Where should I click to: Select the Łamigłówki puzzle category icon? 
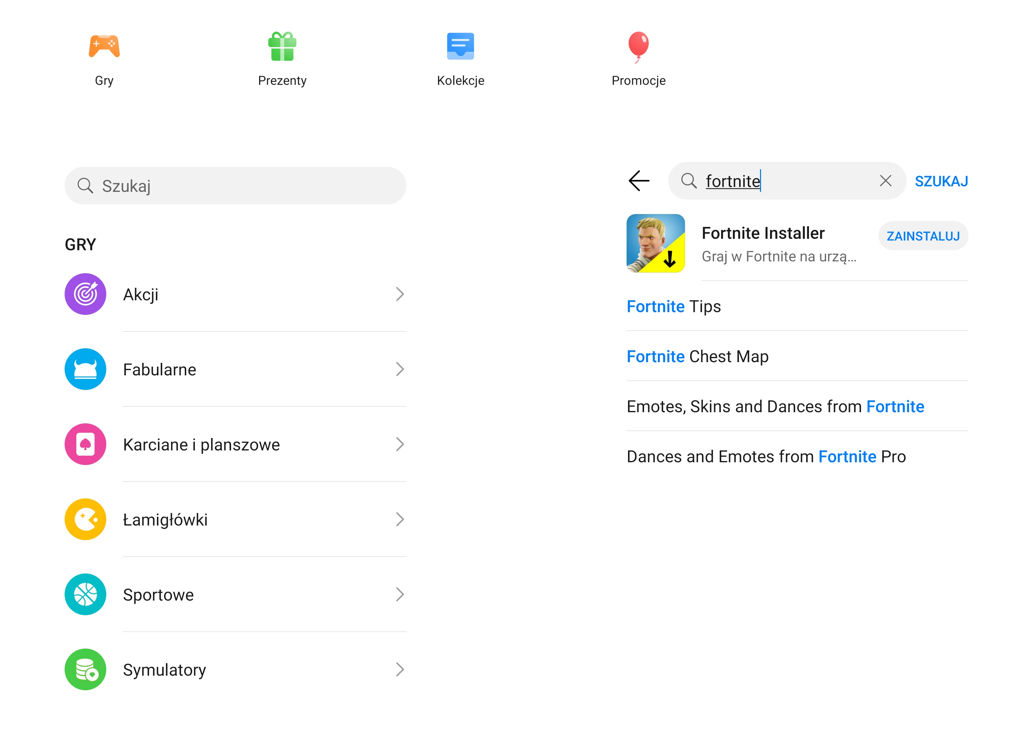[x=85, y=519]
